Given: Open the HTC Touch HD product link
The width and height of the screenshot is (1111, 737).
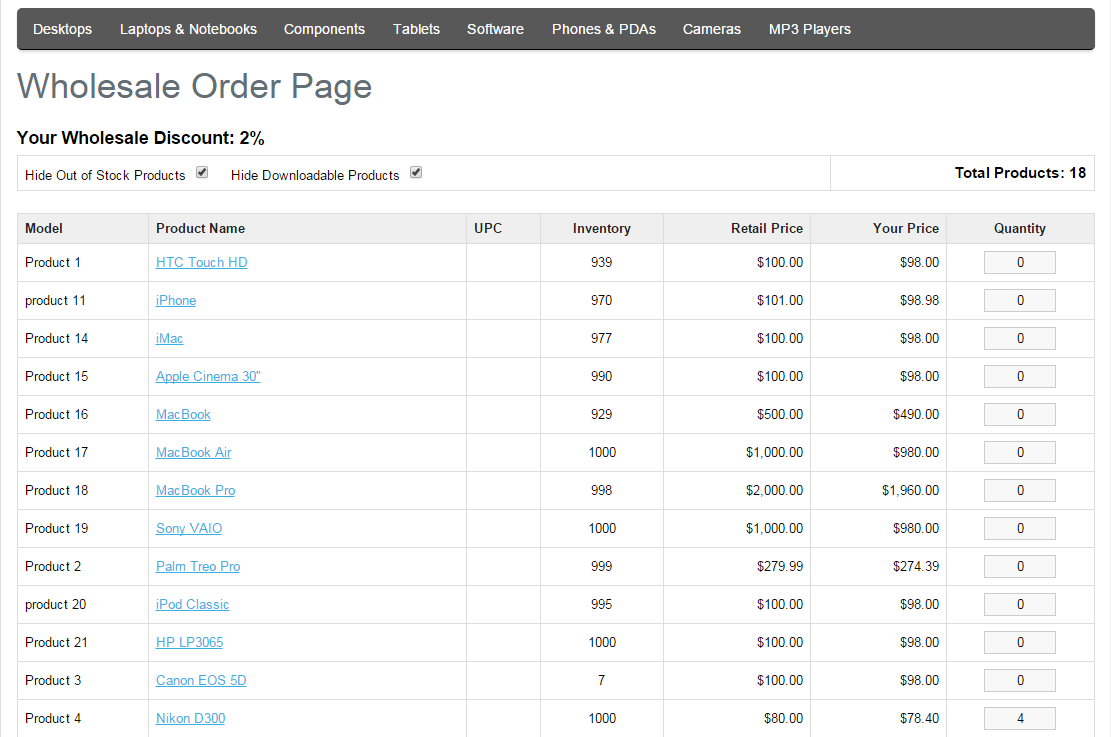Looking at the screenshot, I should pos(201,262).
